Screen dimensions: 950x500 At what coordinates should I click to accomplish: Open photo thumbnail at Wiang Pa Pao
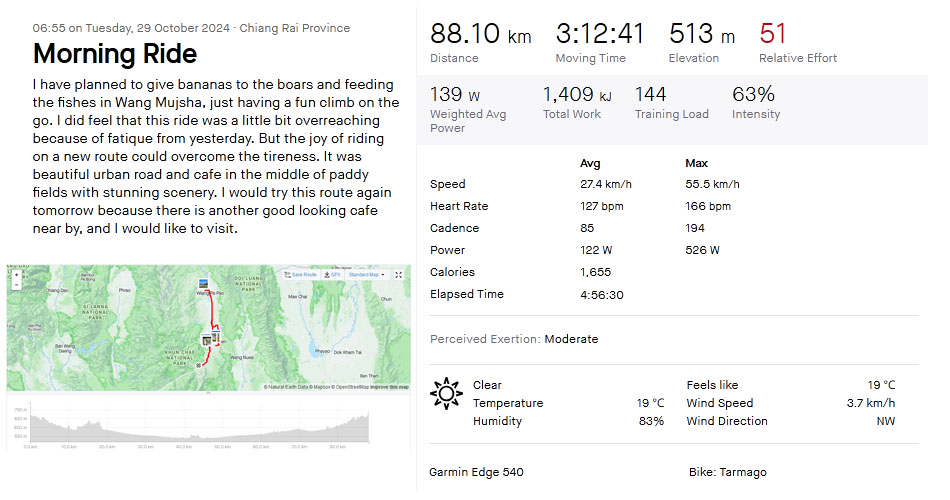pos(204,284)
